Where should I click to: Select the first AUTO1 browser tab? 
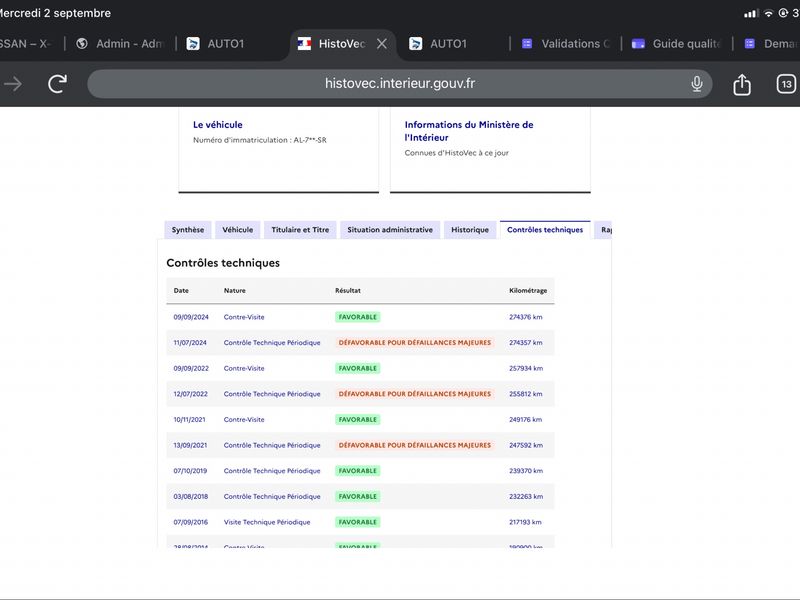tap(215, 44)
